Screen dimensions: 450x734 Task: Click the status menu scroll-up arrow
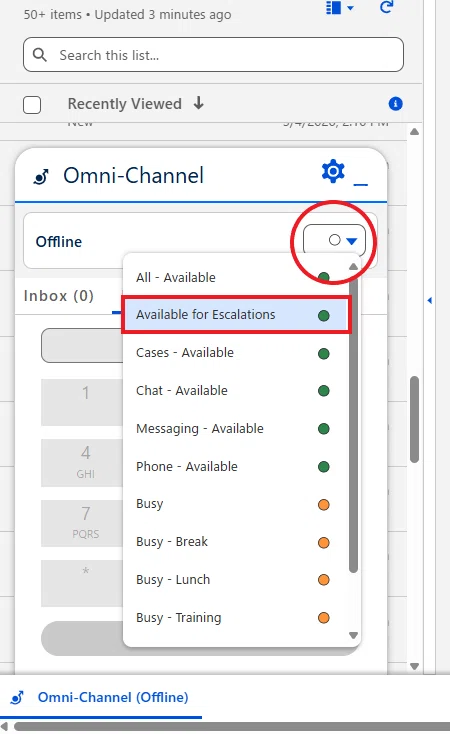(x=354, y=266)
